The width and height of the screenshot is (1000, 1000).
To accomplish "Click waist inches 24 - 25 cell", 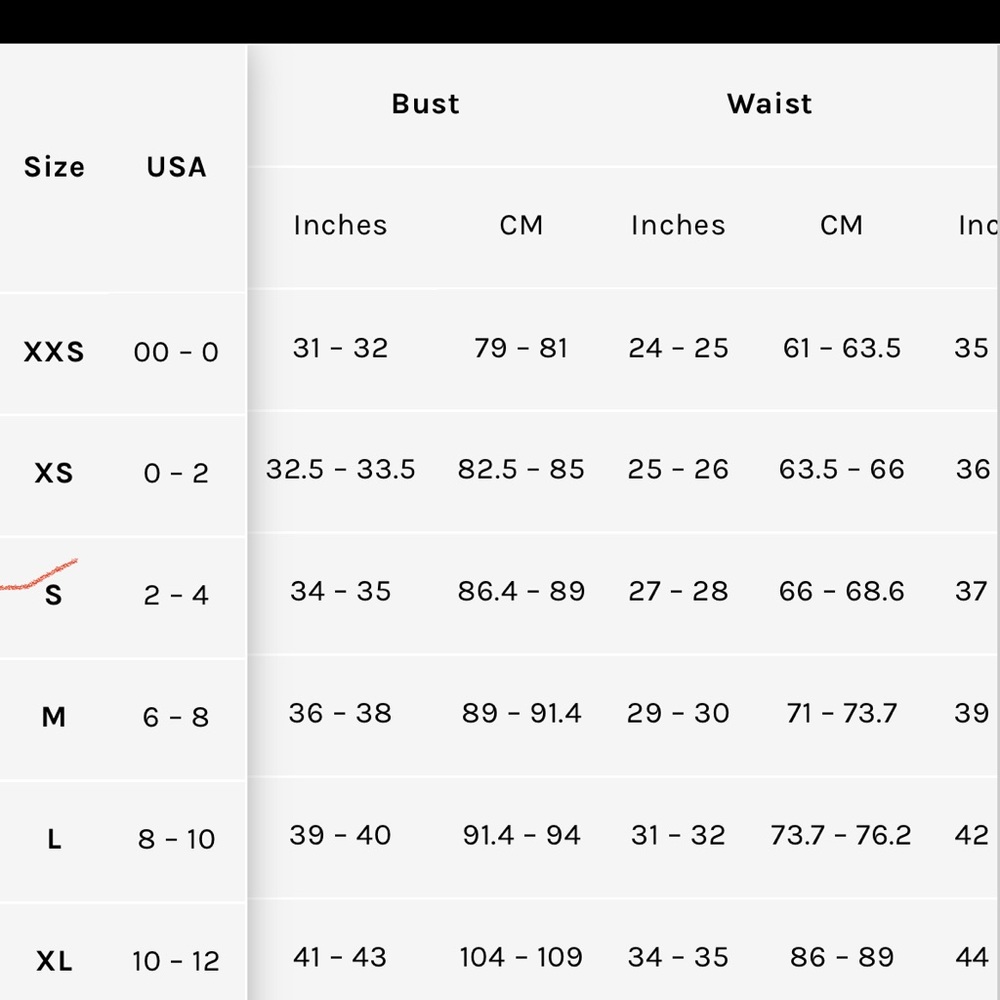I will [678, 348].
